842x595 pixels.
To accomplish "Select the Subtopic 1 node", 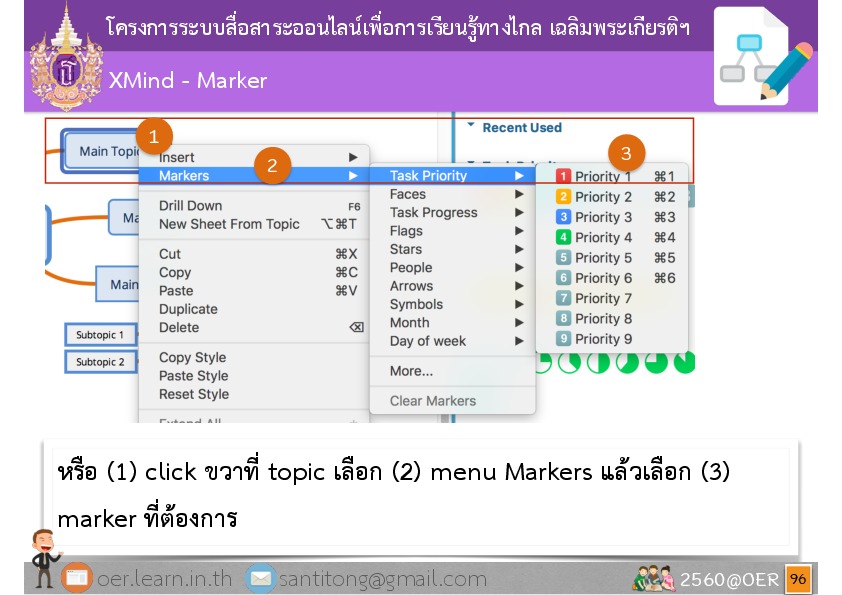I will (100, 335).
